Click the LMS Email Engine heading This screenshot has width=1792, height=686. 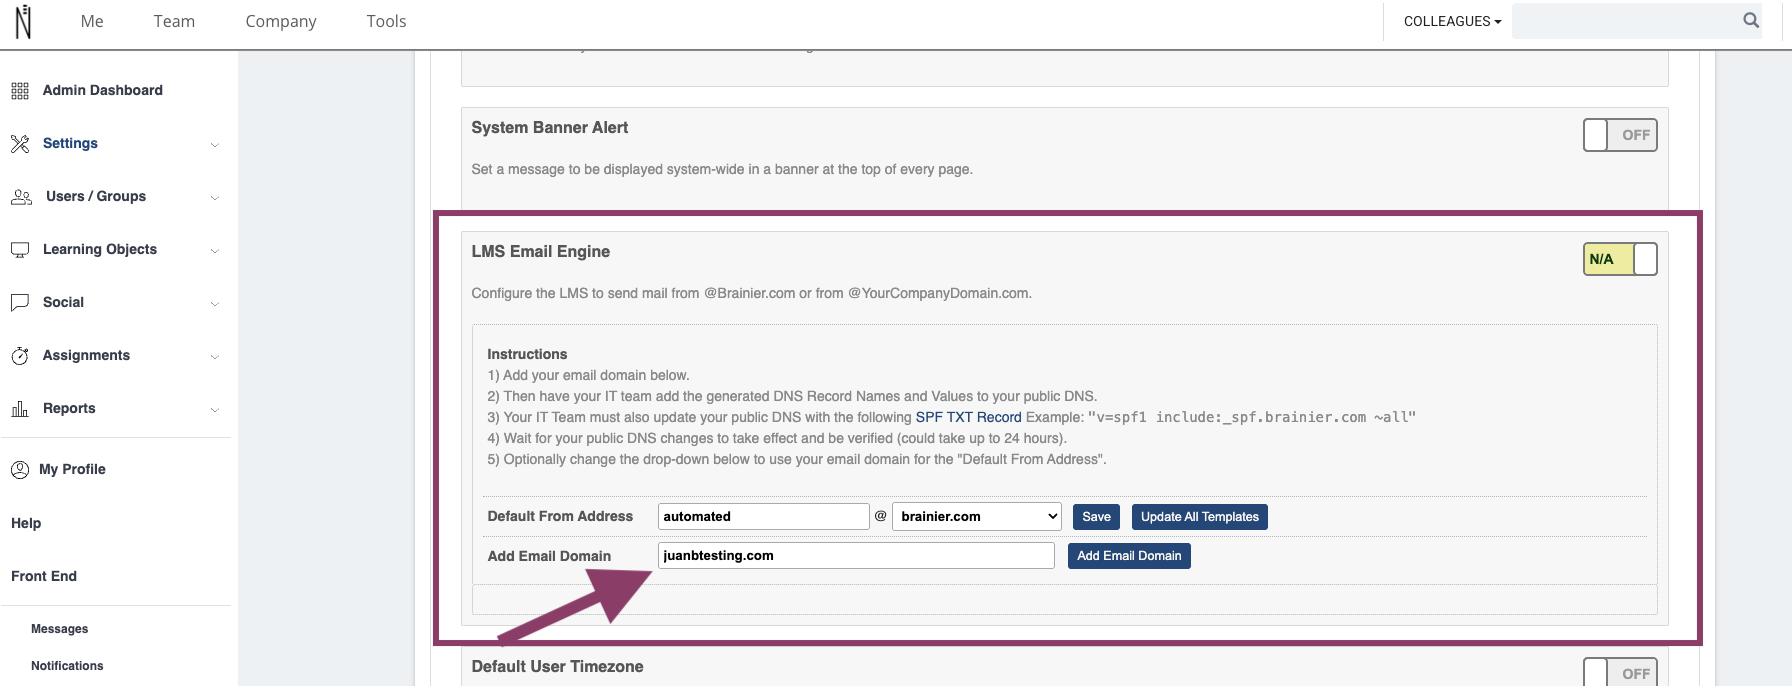click(540, 251)
